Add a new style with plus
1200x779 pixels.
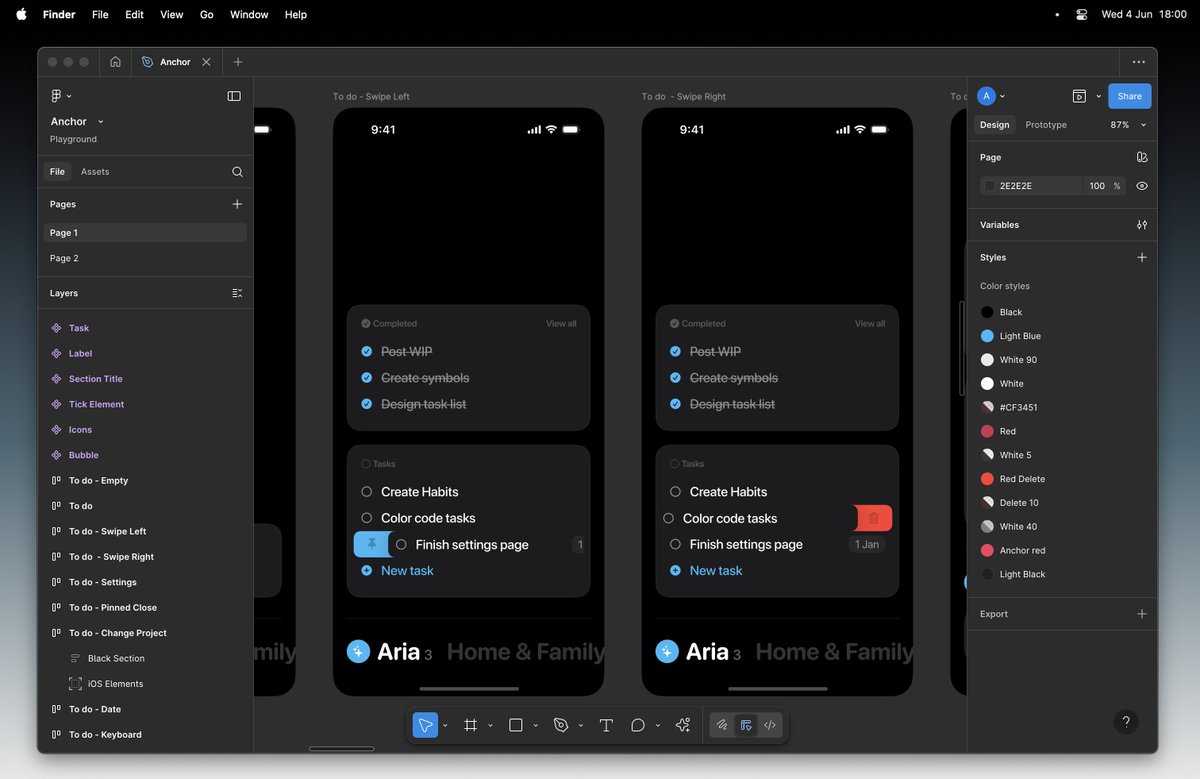click(x=1142, y=257)
